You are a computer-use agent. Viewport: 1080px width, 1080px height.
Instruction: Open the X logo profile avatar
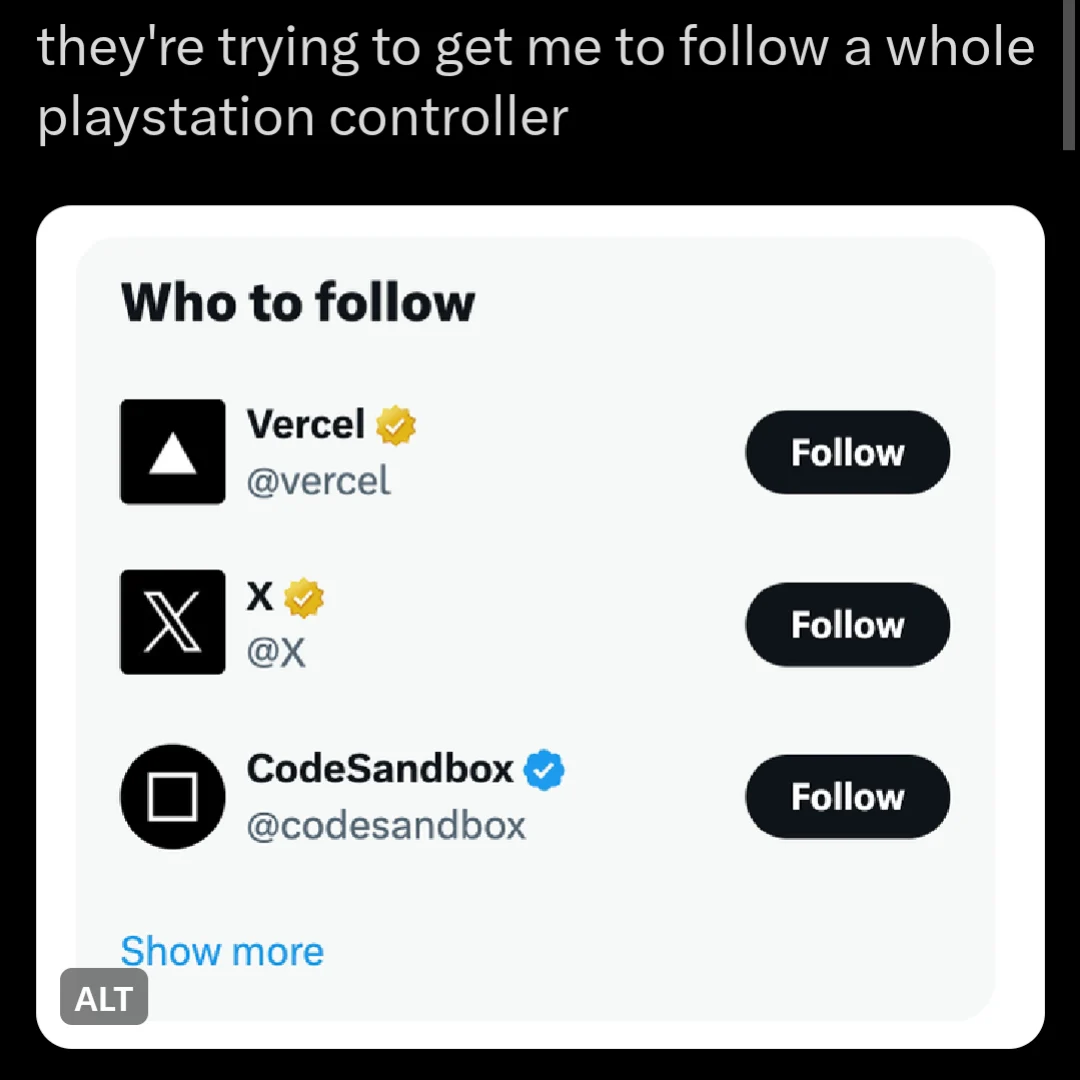[172, 621]
